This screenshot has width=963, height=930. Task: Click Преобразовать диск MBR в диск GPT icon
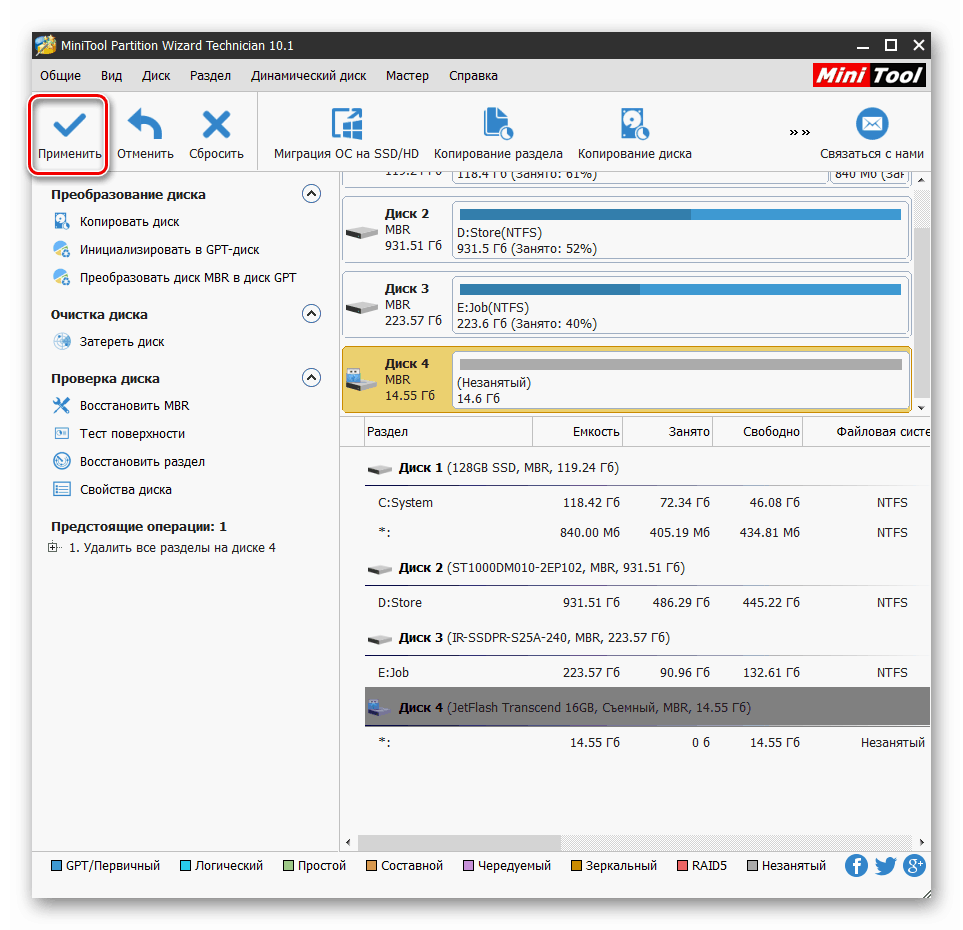pyautogui.click(x=61, y=278)
